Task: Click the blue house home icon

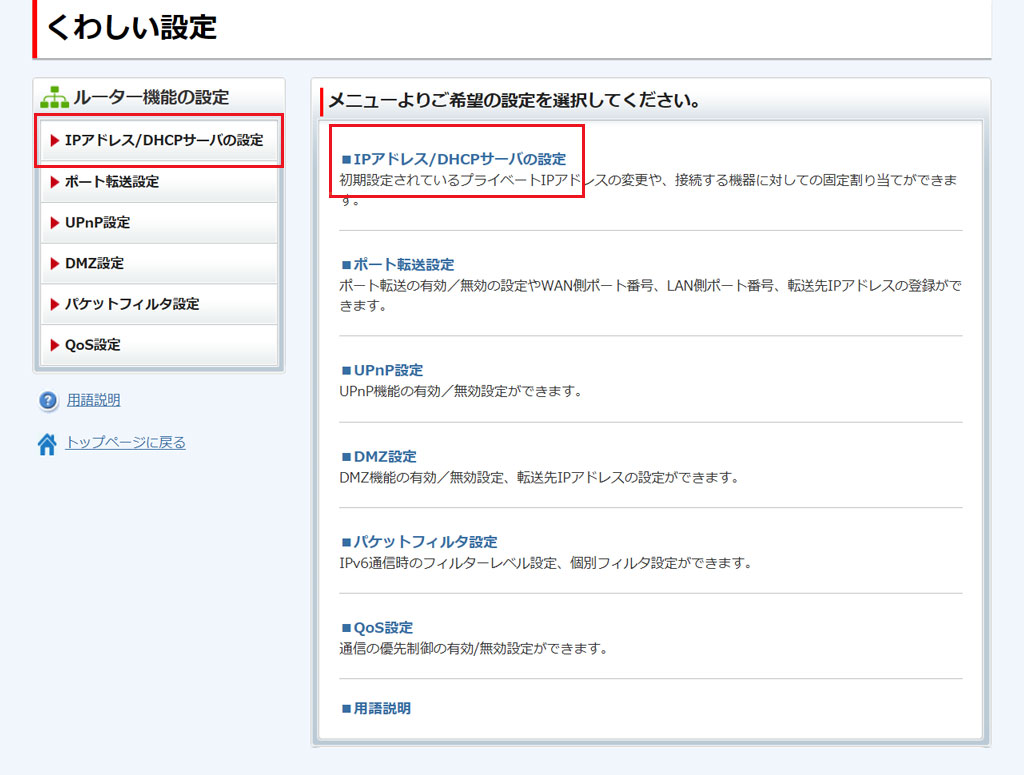Action: pyautogui.click(x=47, y=444)
